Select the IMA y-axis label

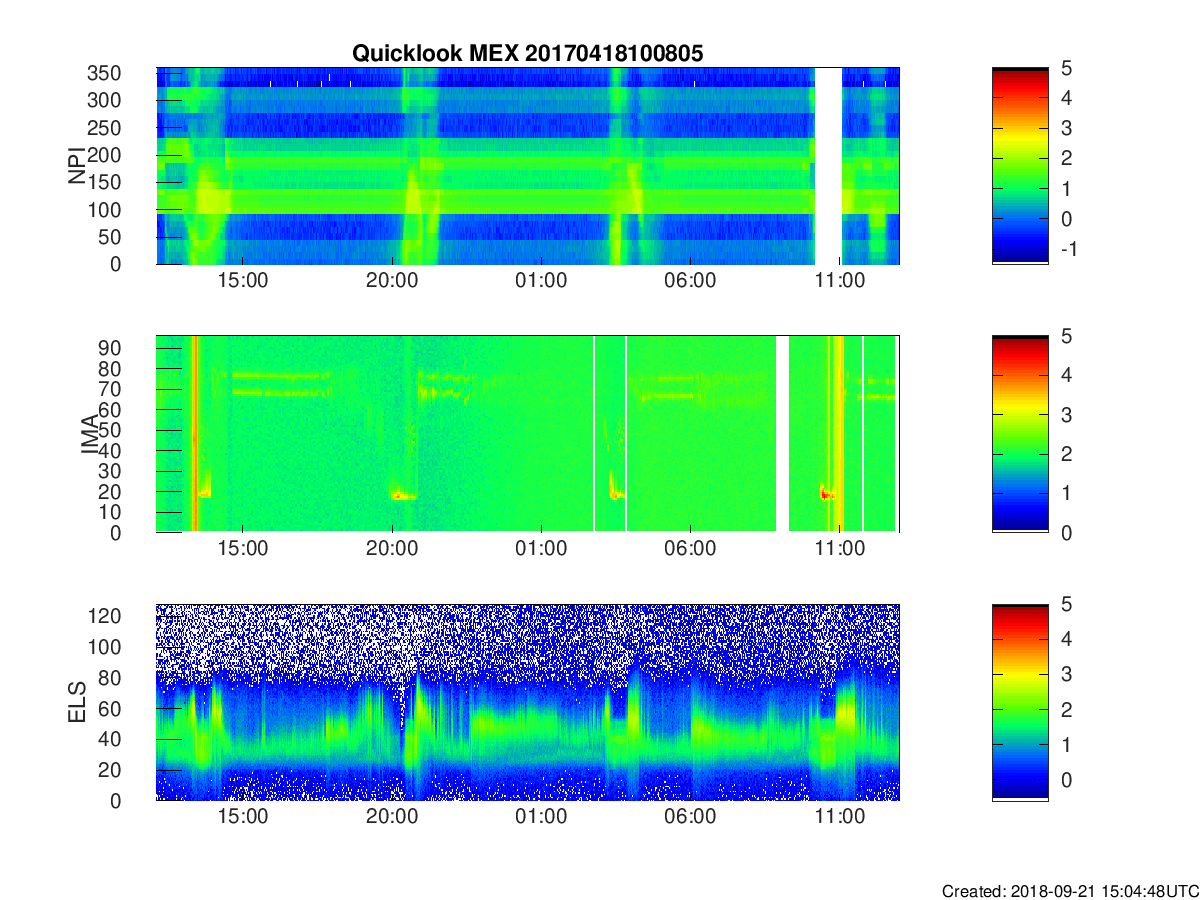pyautogui.click(x=89, y=434)
